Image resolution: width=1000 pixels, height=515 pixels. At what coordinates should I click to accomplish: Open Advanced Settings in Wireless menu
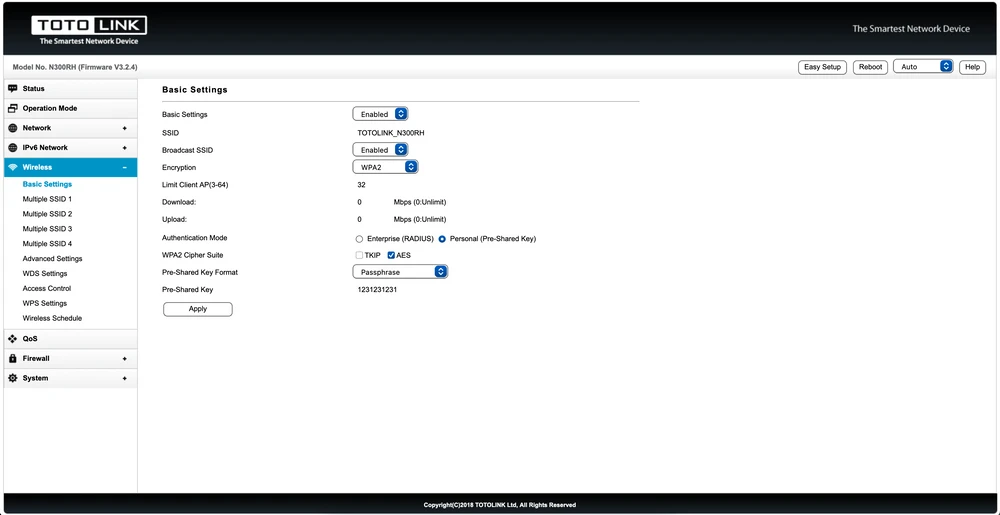(x=53, y=259)
